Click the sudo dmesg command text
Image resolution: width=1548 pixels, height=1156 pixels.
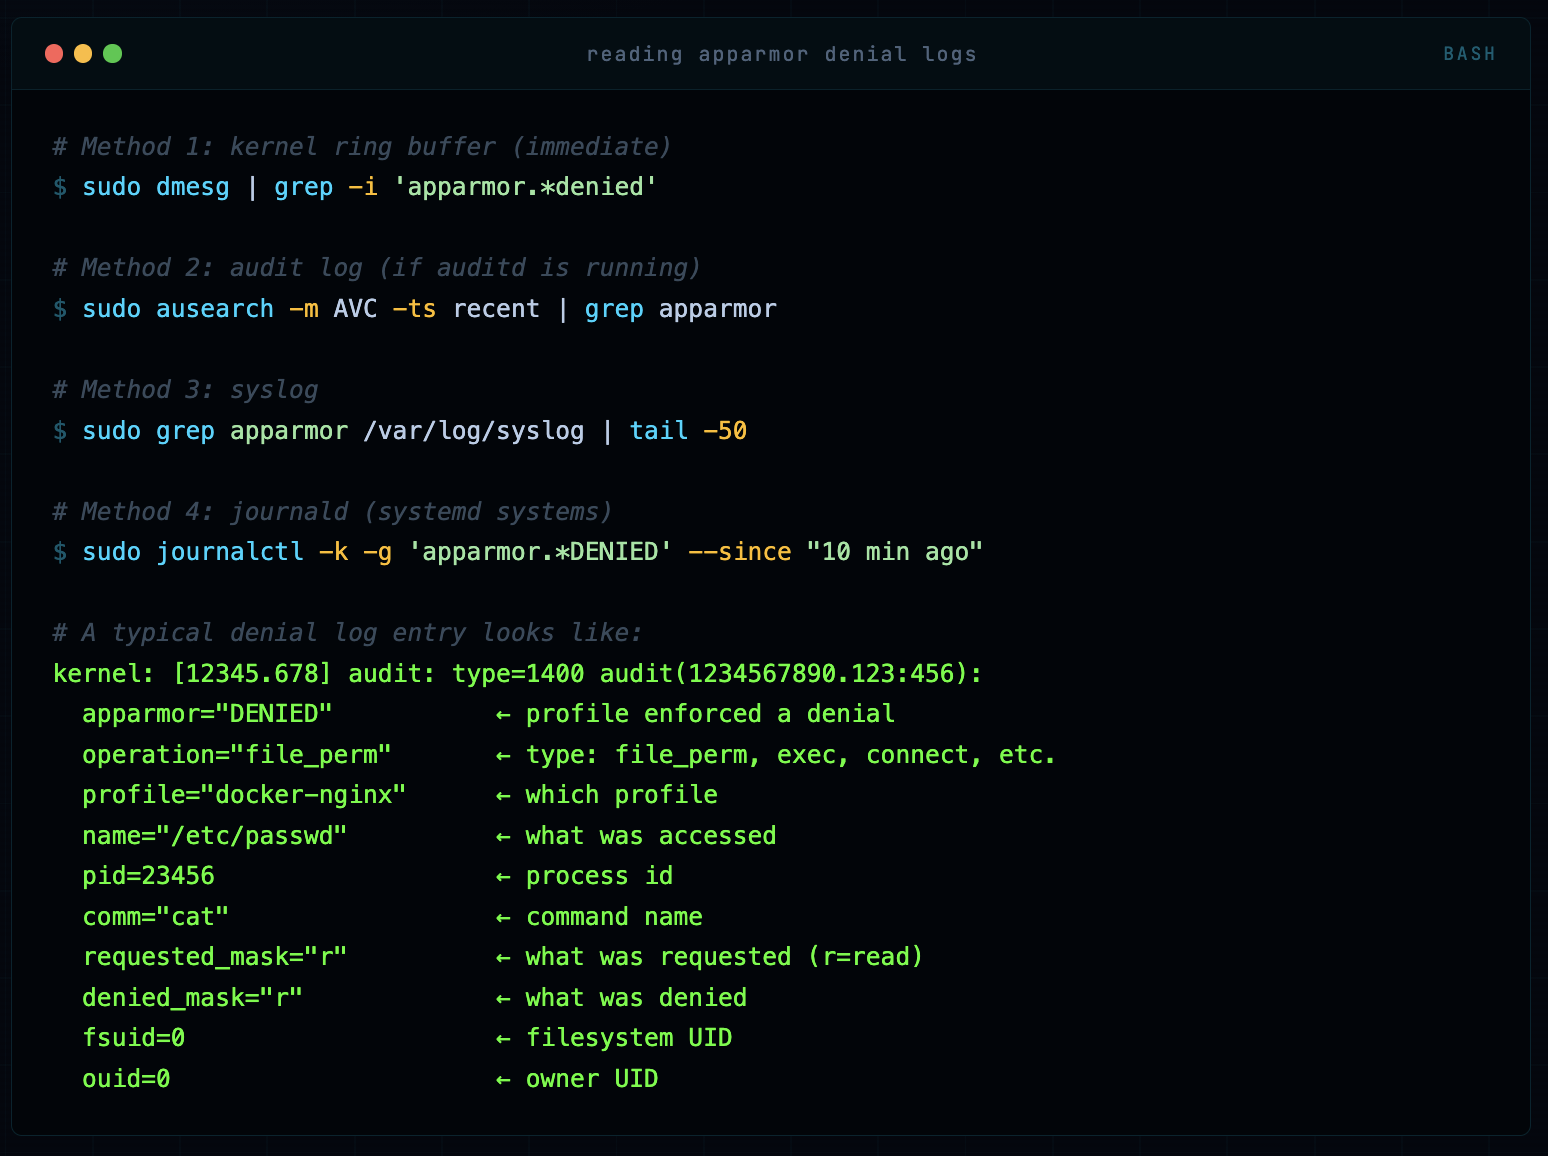(x=156, y=187)
